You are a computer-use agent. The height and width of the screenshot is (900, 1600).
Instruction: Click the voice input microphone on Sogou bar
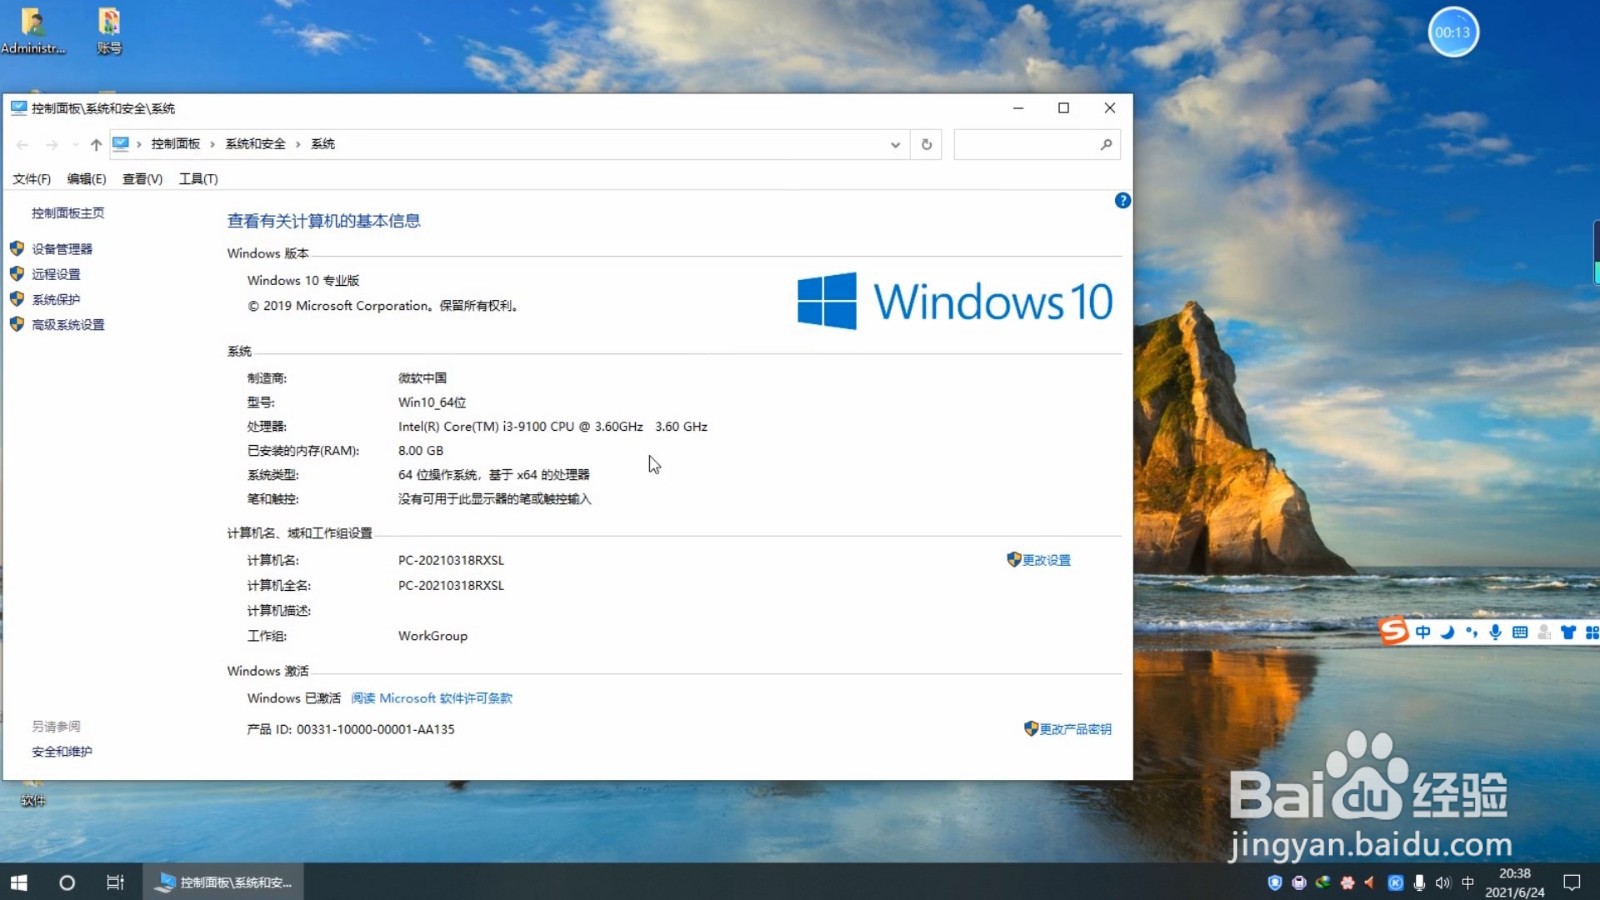point(1495,632)
